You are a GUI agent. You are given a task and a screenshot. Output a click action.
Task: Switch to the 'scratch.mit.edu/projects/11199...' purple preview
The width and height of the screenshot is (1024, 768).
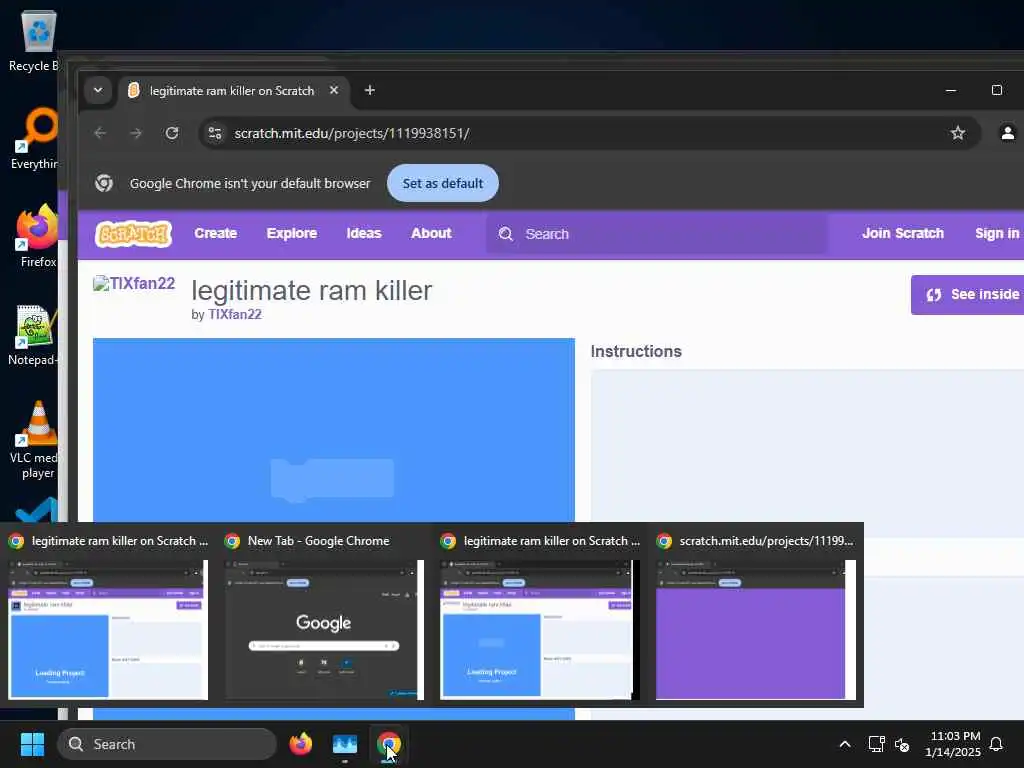(756, 630)
